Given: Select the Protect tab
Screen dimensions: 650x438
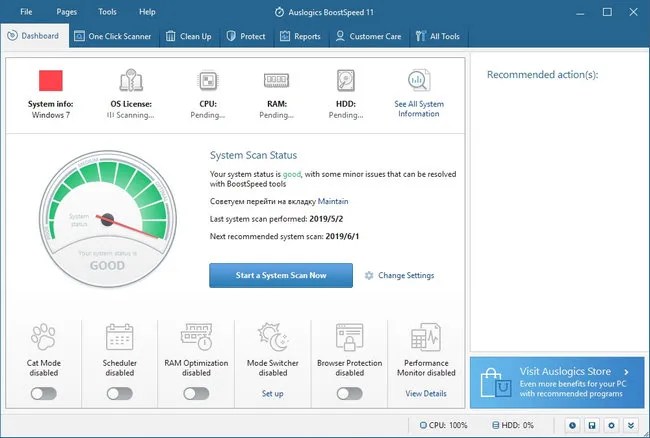Looking at the screenshot, I should (246, 36).
